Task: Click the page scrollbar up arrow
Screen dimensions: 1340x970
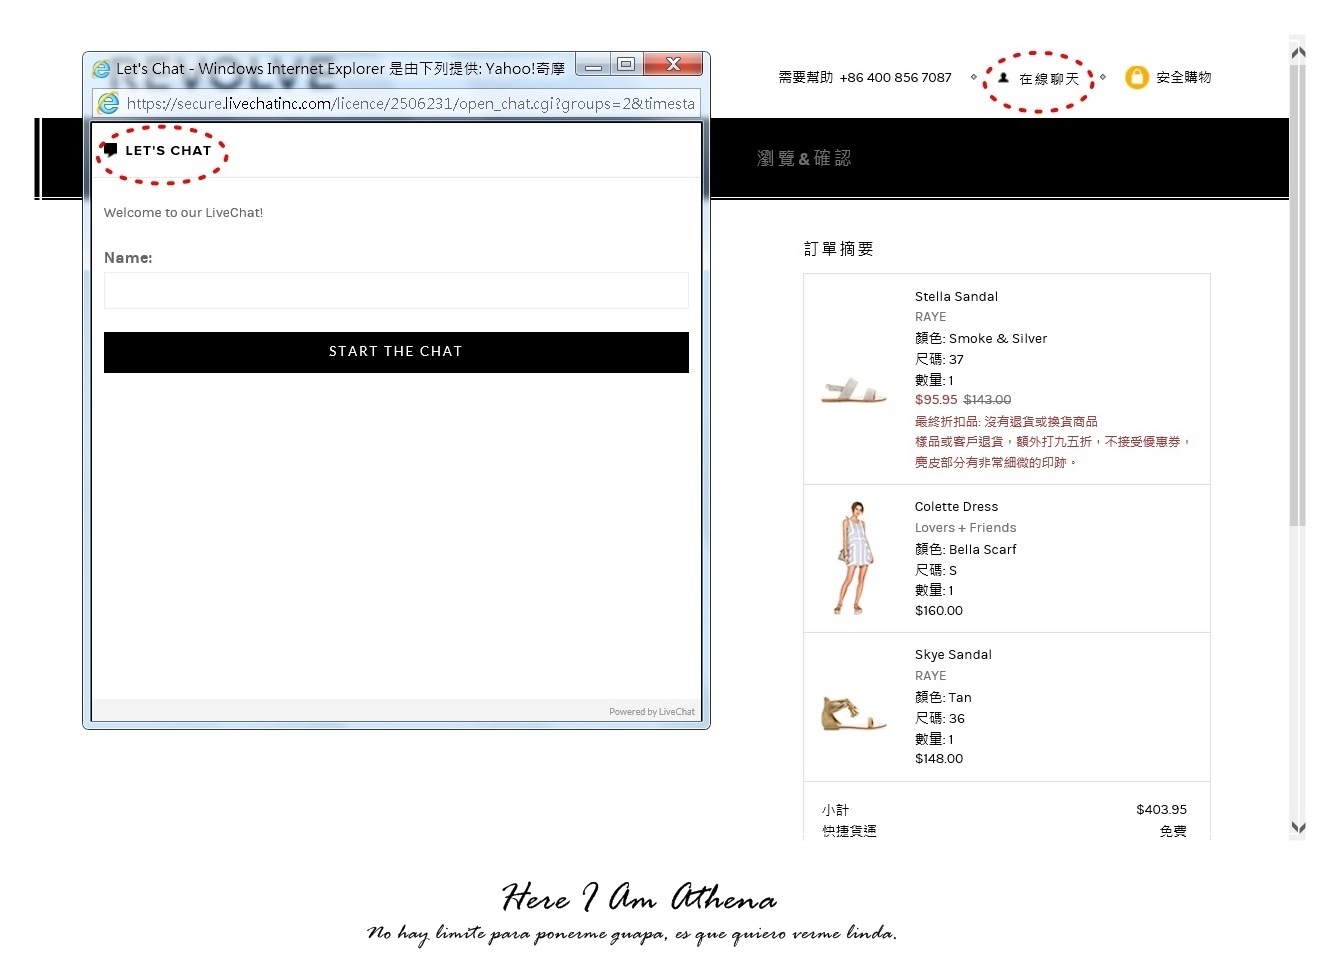Action: click(1298, 52)
